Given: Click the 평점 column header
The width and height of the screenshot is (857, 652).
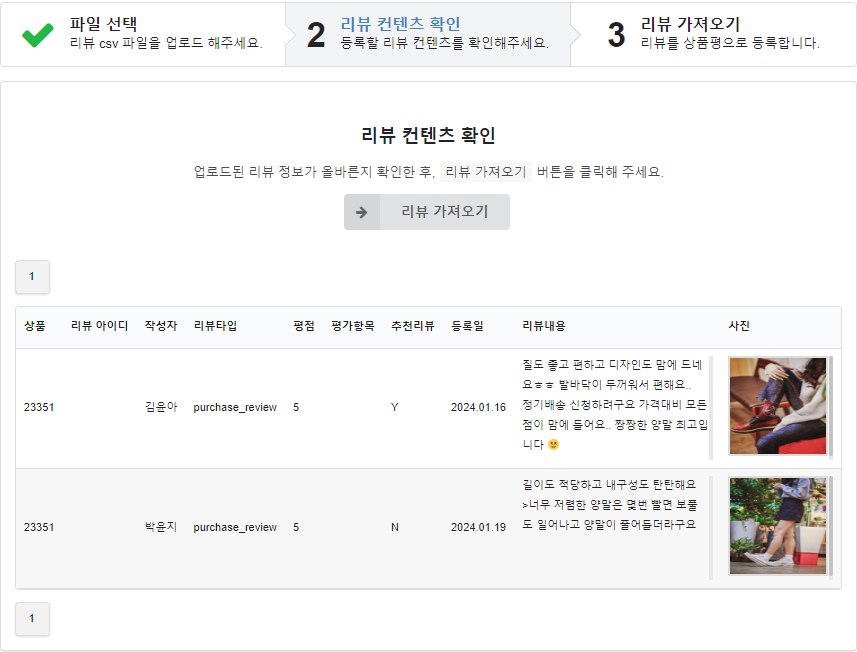Looking at the screenshot, I should [x=303, y=326].
